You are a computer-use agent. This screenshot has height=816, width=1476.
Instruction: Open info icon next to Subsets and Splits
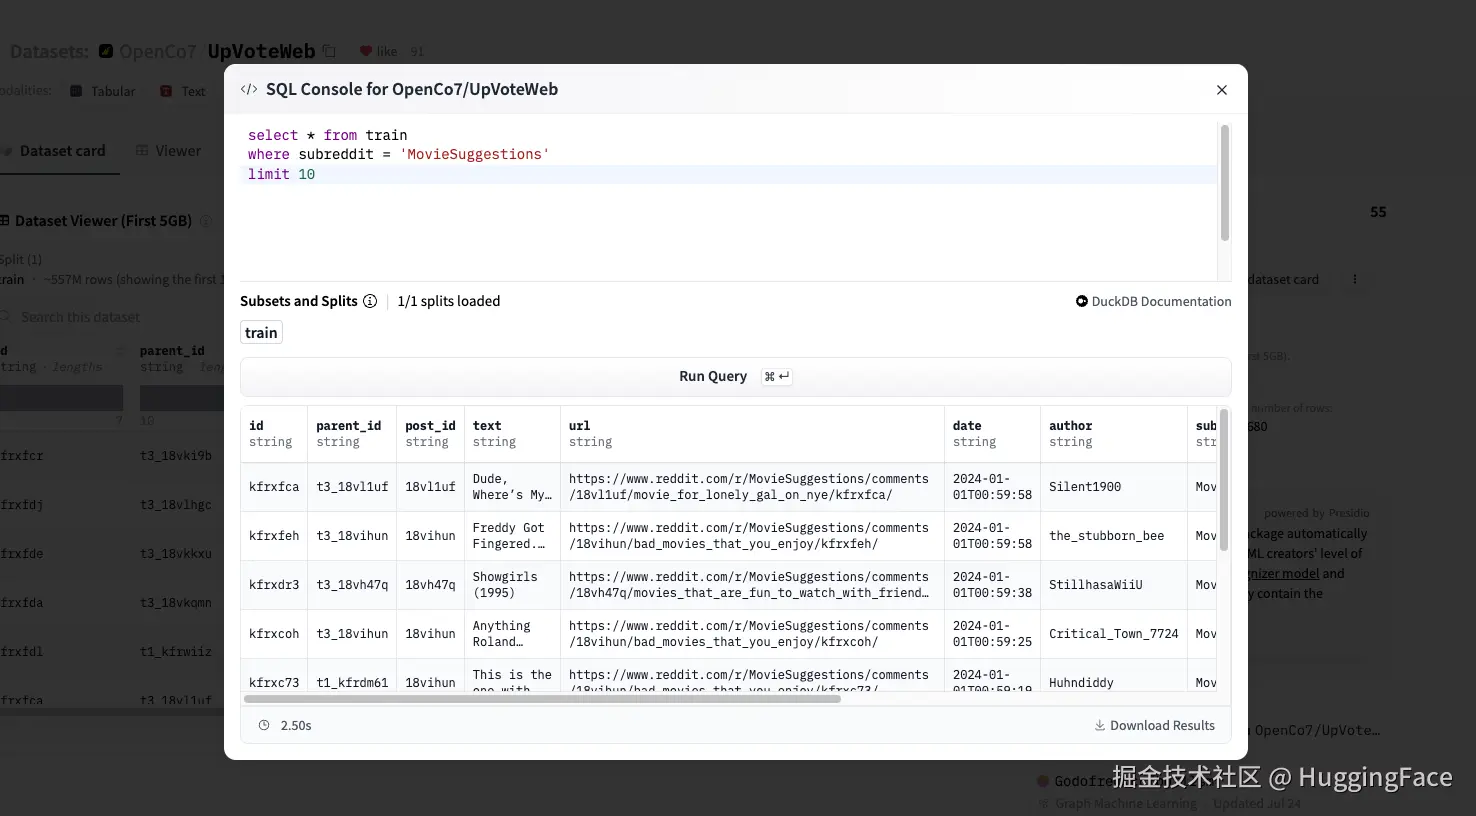click(370, 301)
